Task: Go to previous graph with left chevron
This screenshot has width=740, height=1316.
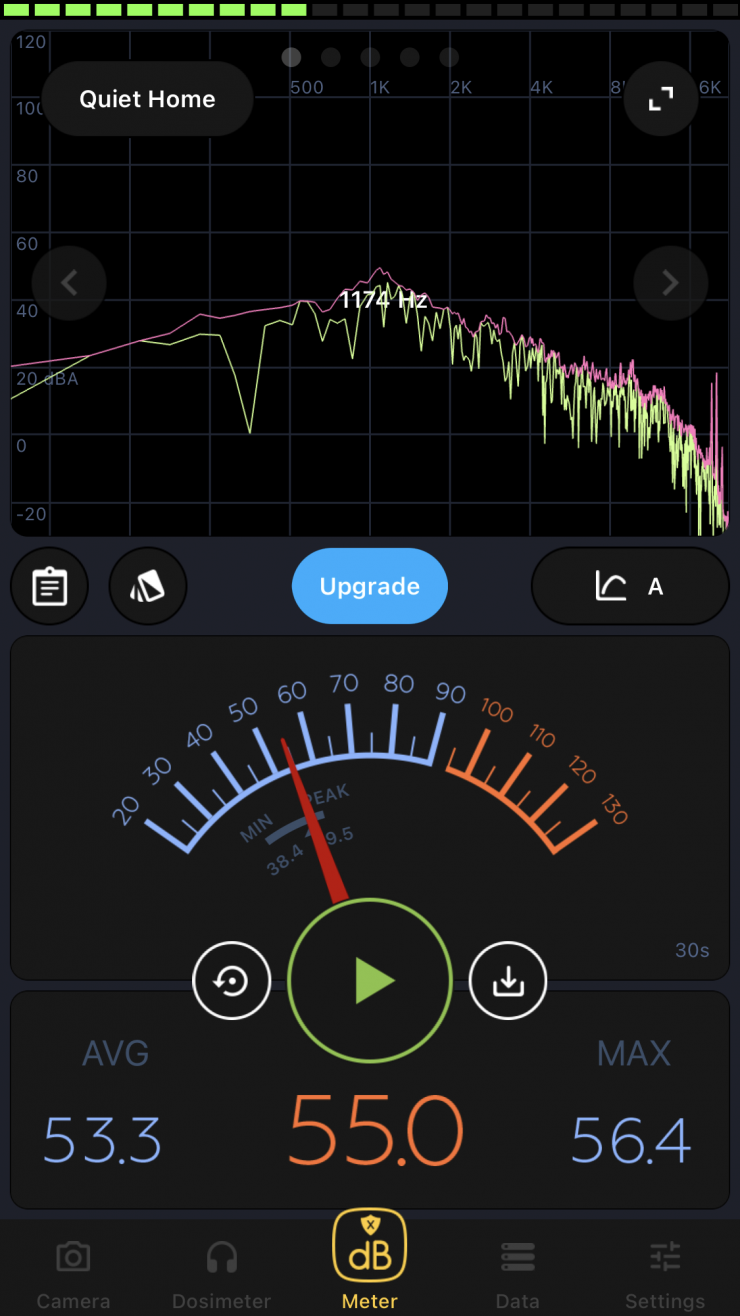Action: [x=69, y=283]
